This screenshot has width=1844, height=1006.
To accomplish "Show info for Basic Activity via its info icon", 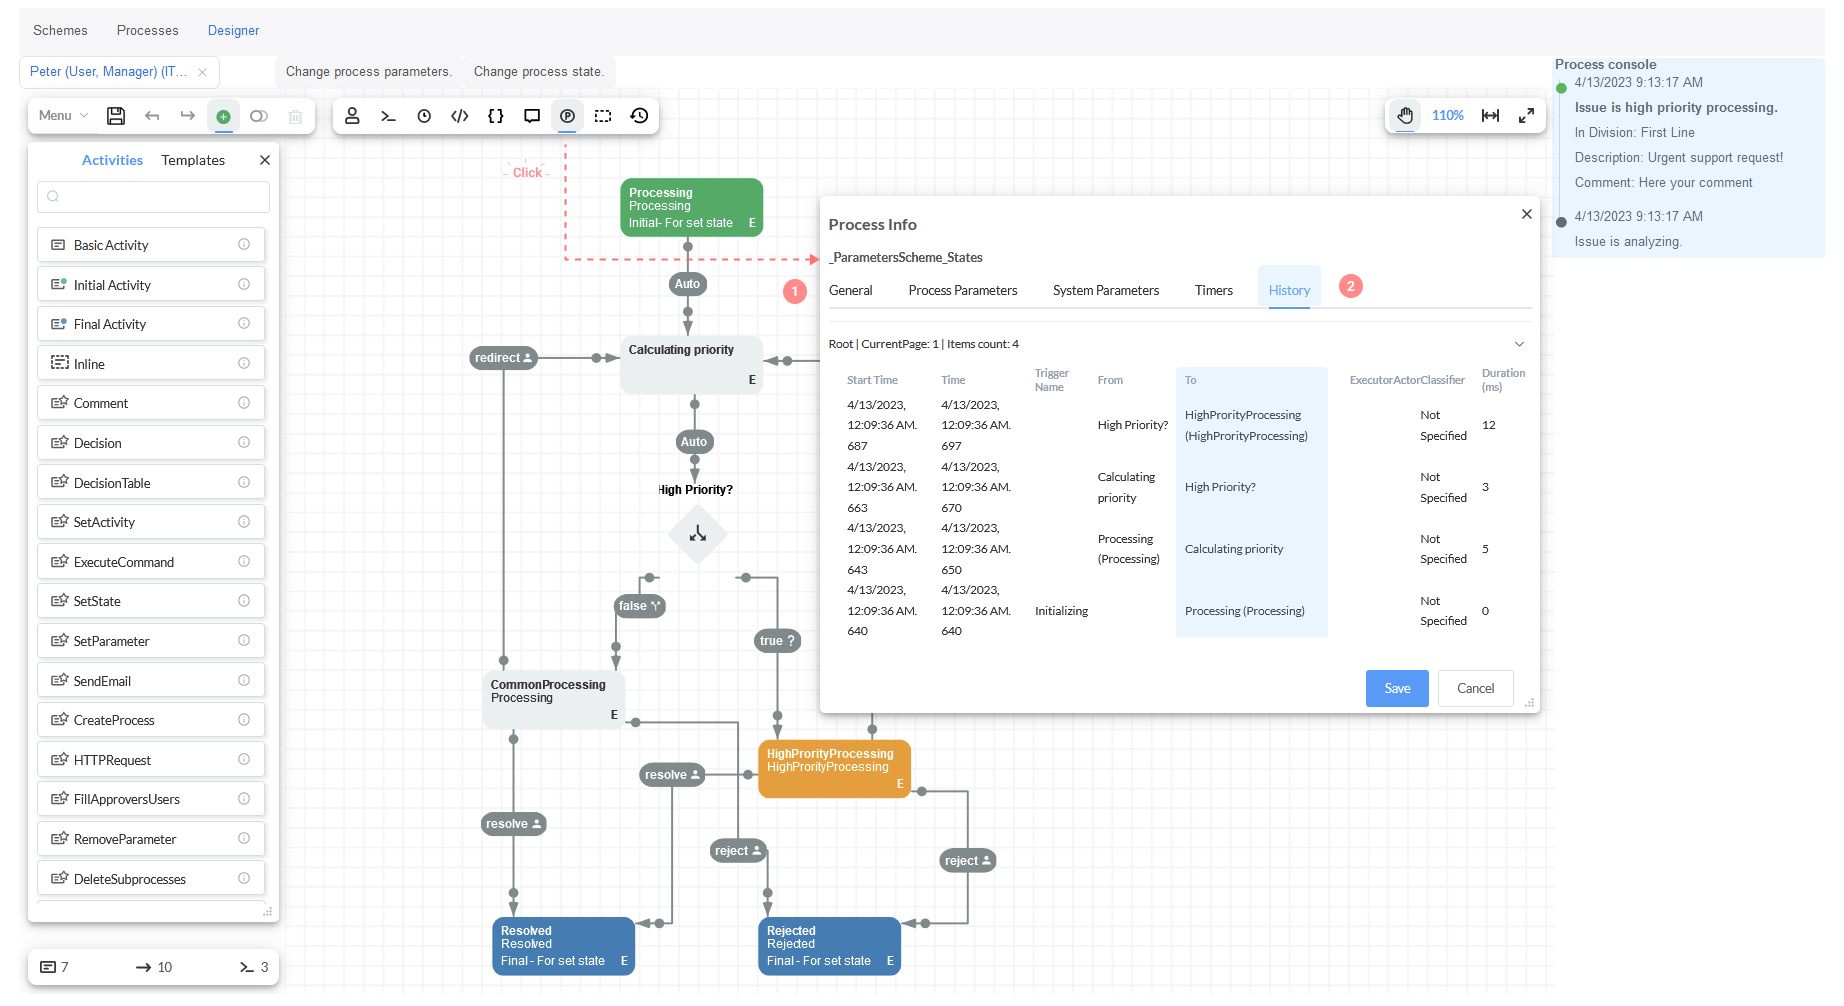I will [x=244, y=244].
